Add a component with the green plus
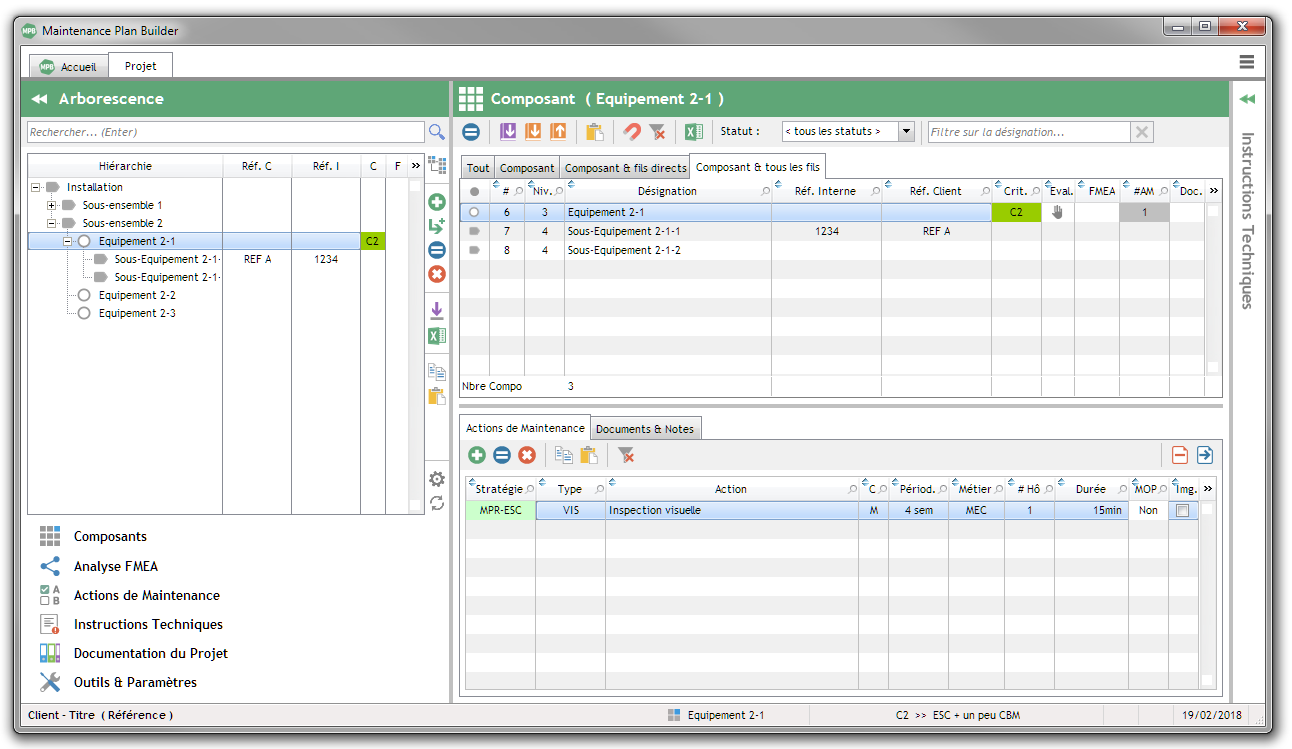Image resolution: width=1292 pixels, height=749 pixels. coord(437,202)
